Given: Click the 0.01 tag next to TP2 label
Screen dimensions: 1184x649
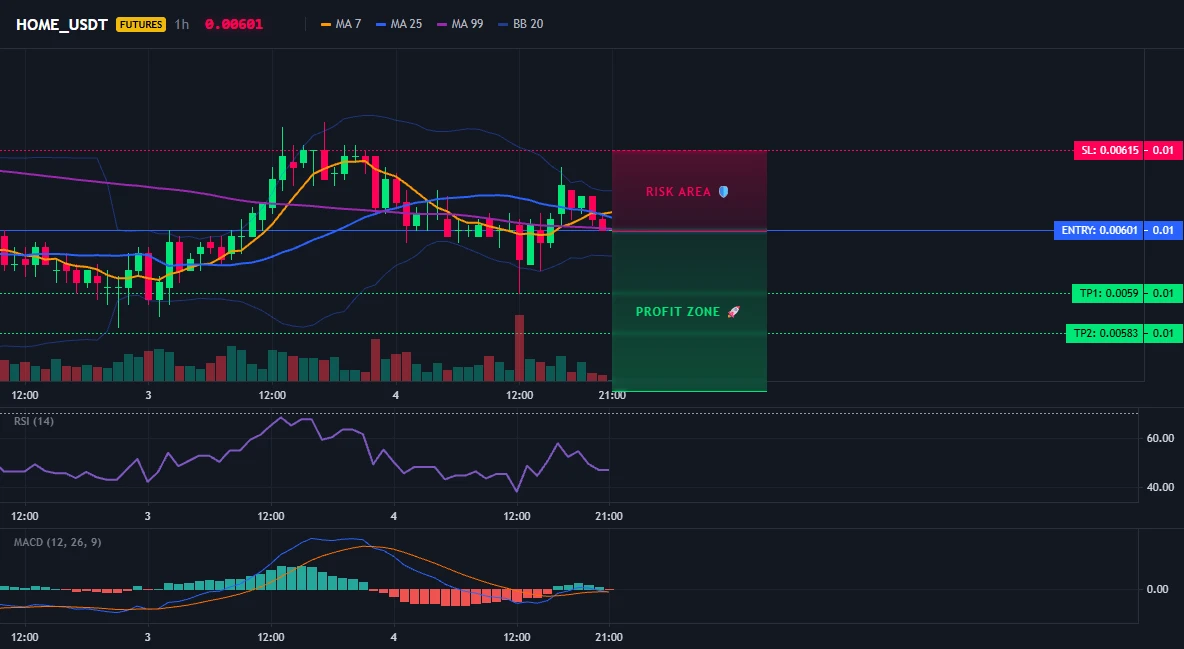Looking at the screenshot, I should [1163, 333].
